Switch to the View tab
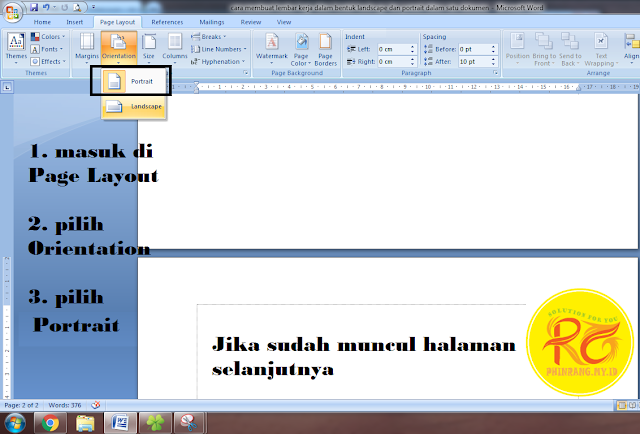The height and width of the screenshot is (434, 640). (x=284, y=22)
